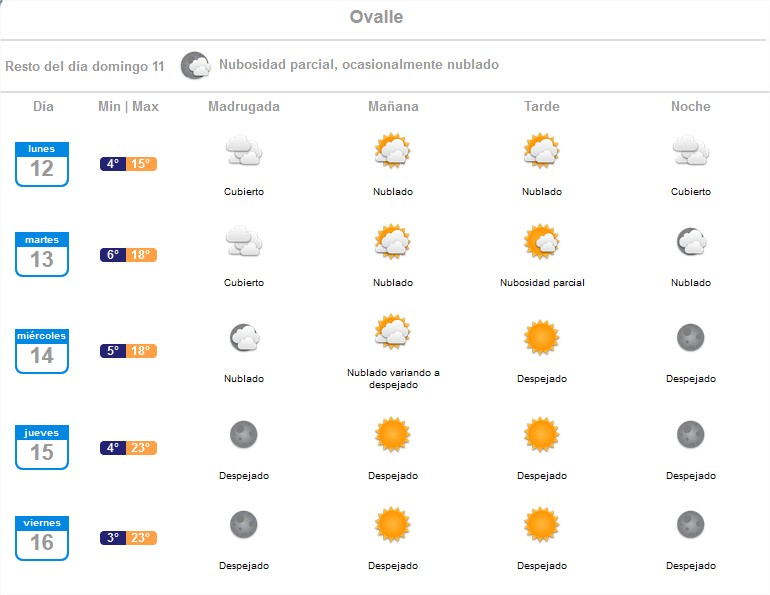Select the lunes 12 calendar date box

tap(42, 164)
